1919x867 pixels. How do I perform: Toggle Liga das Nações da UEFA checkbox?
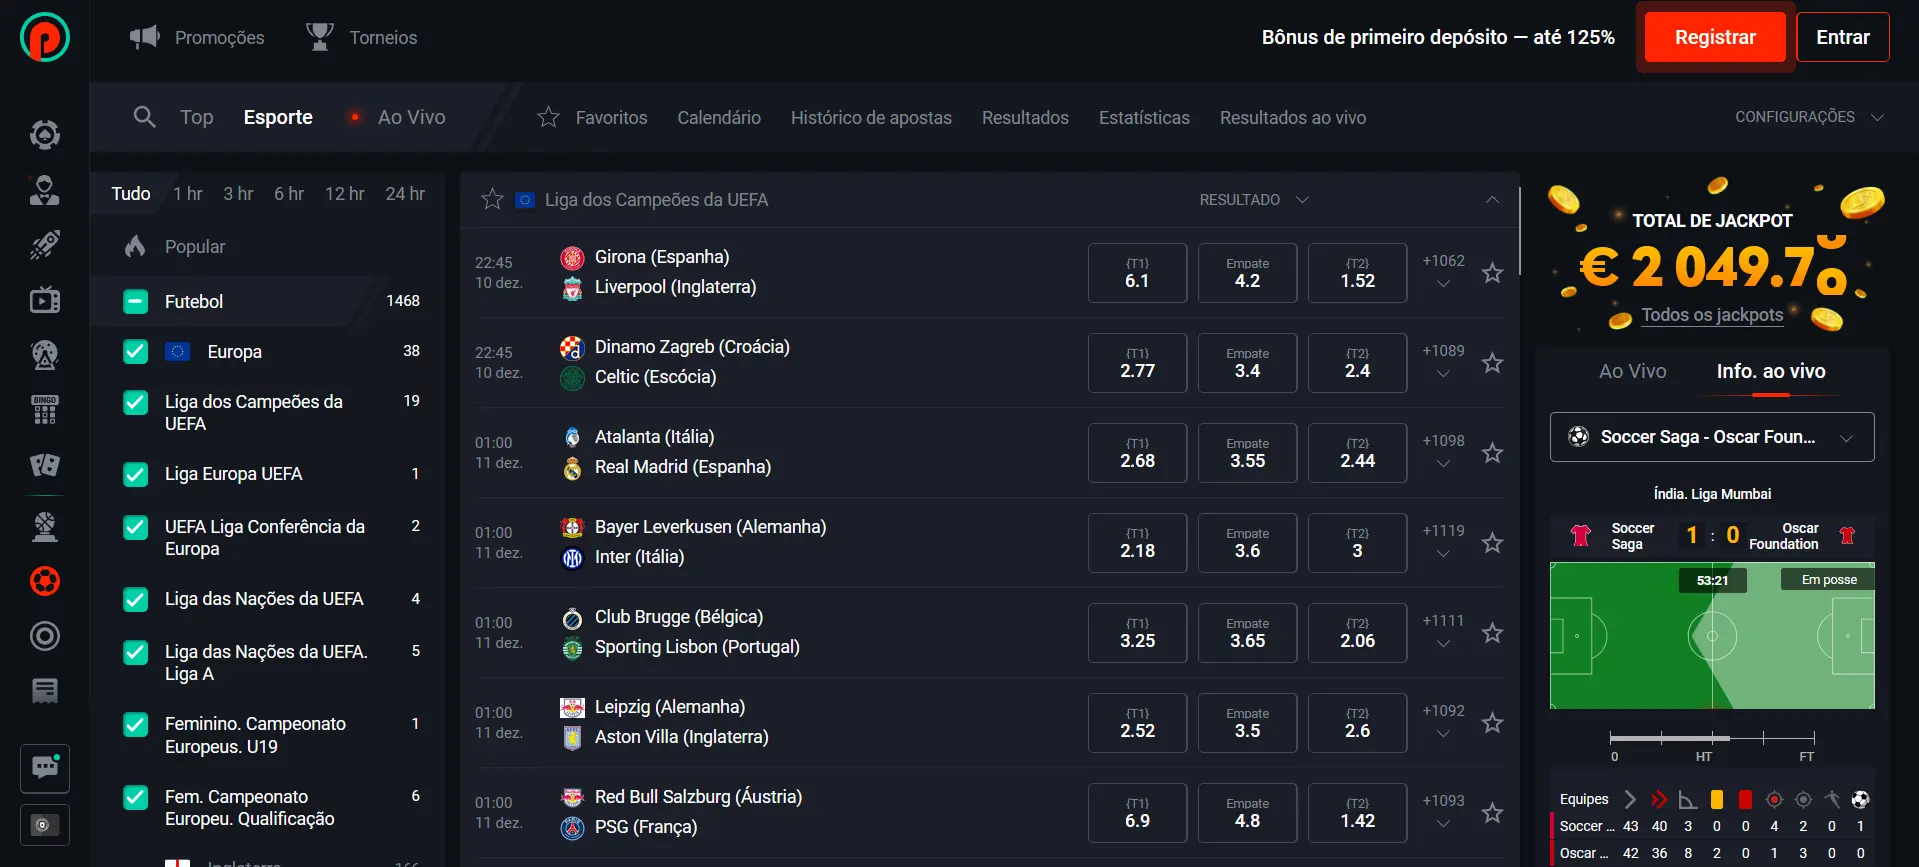tap(136, 599)
